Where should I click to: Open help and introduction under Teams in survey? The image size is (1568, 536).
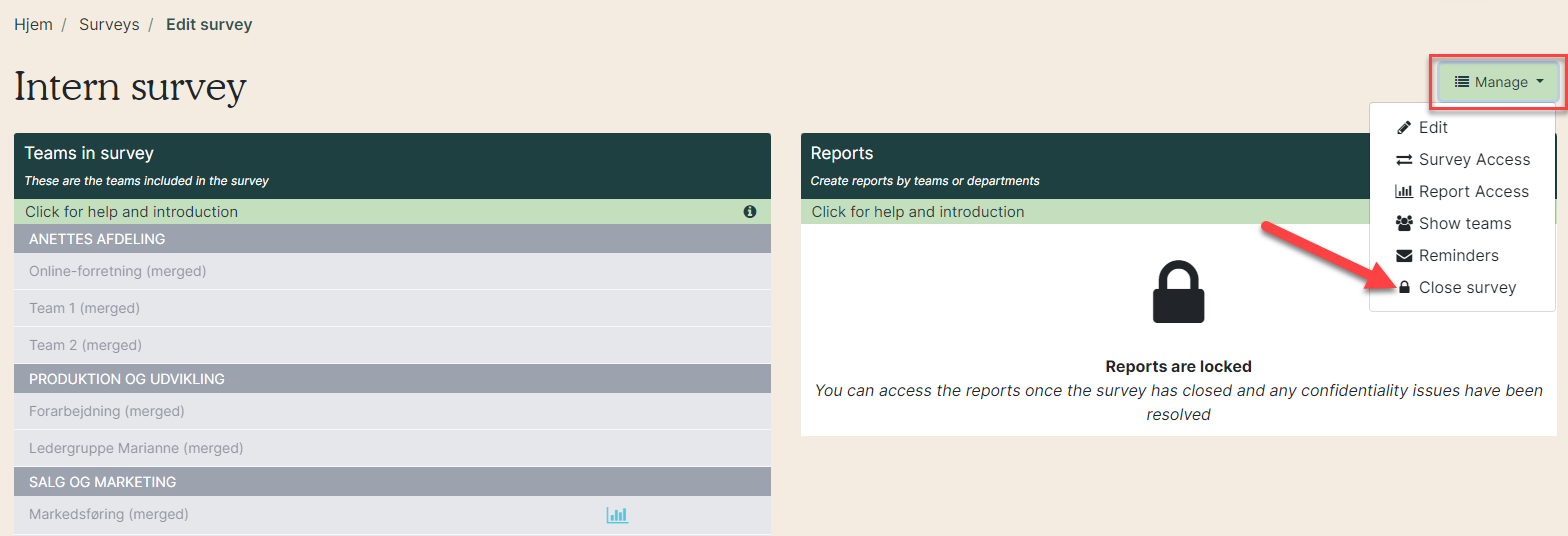click(x=392, y=212)
